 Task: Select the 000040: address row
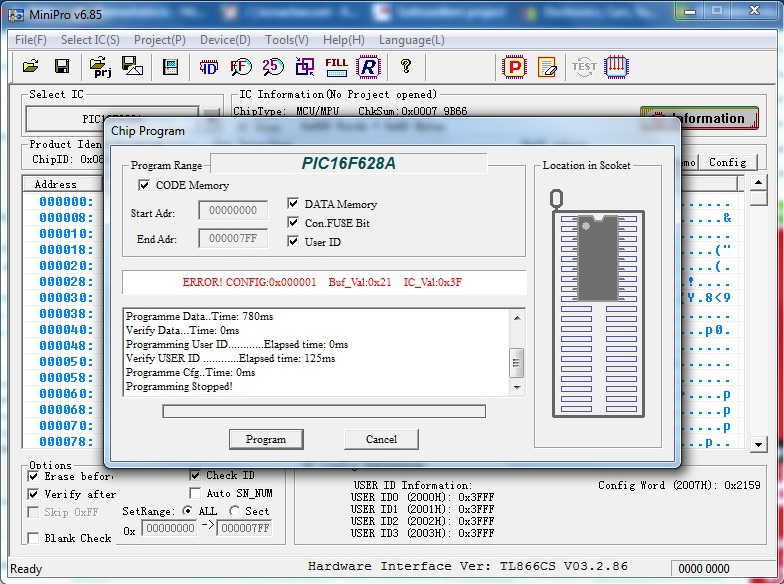point(66,330)
